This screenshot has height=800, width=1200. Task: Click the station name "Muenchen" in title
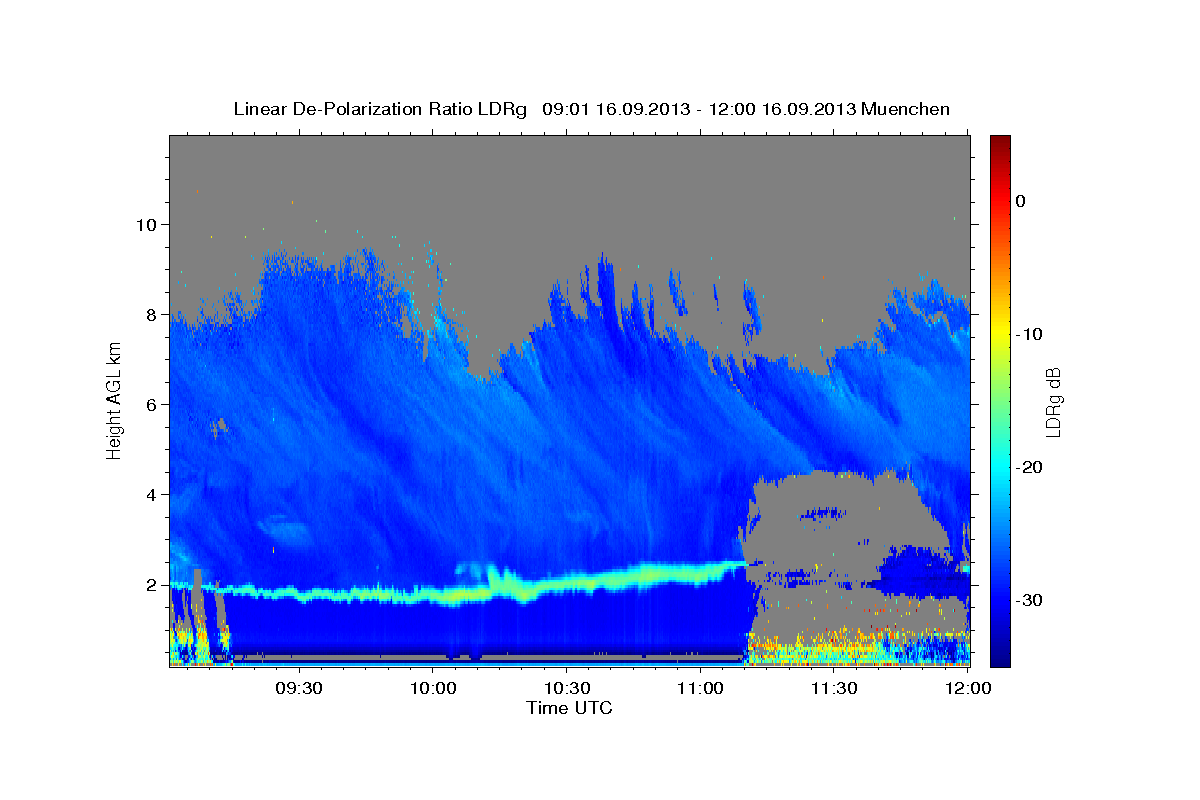click(x=906, y=109)
